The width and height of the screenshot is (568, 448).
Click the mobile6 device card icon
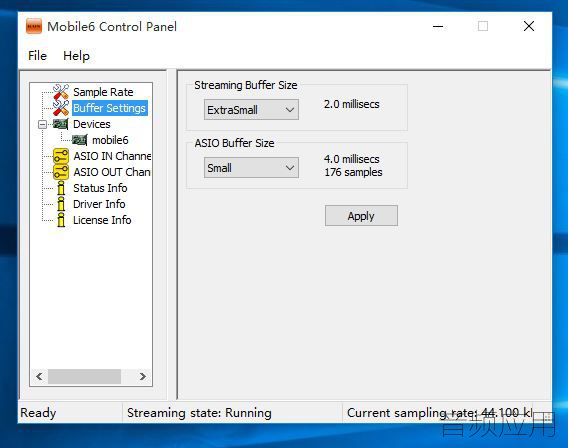coord(79,140)
